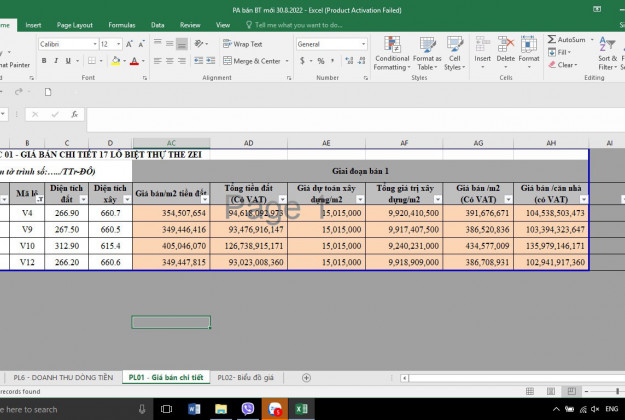Top-align the cell content
The image size is (625, 420).
[x=158, y=43]
